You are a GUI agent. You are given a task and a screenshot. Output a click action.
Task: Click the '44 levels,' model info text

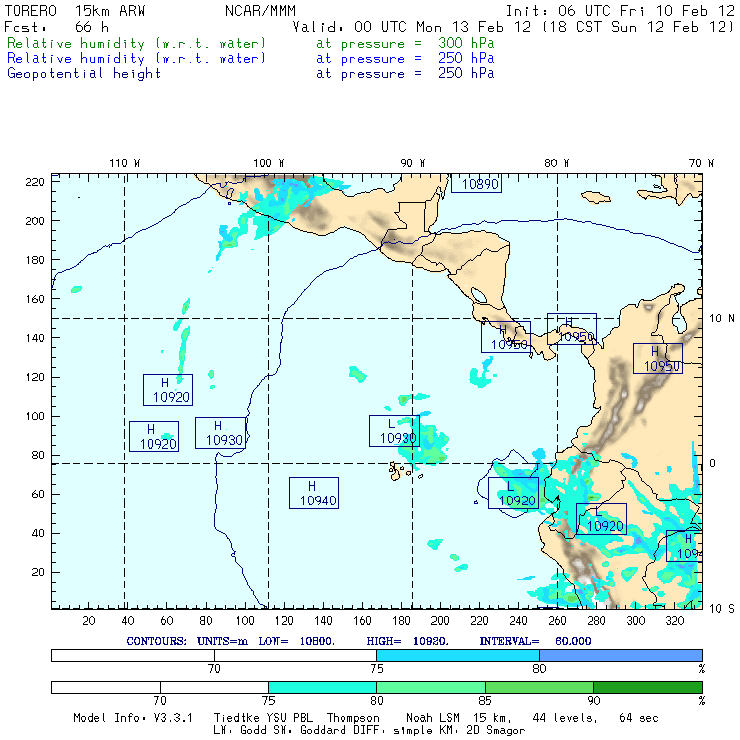565,718
